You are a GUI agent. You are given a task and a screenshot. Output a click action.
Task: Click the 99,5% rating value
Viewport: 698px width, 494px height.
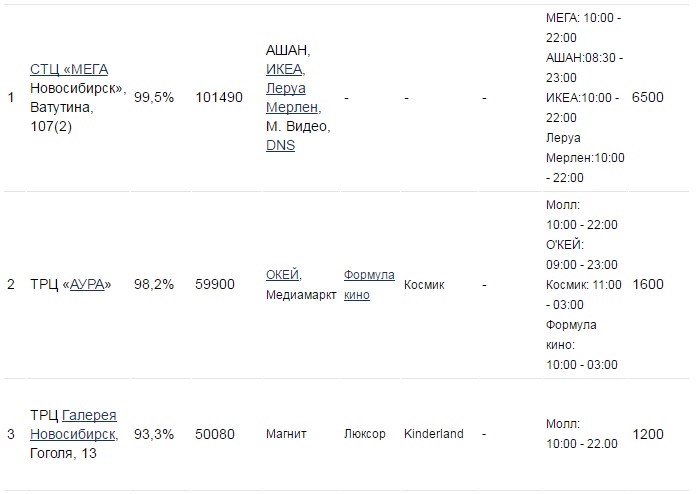tap(154, 98)
